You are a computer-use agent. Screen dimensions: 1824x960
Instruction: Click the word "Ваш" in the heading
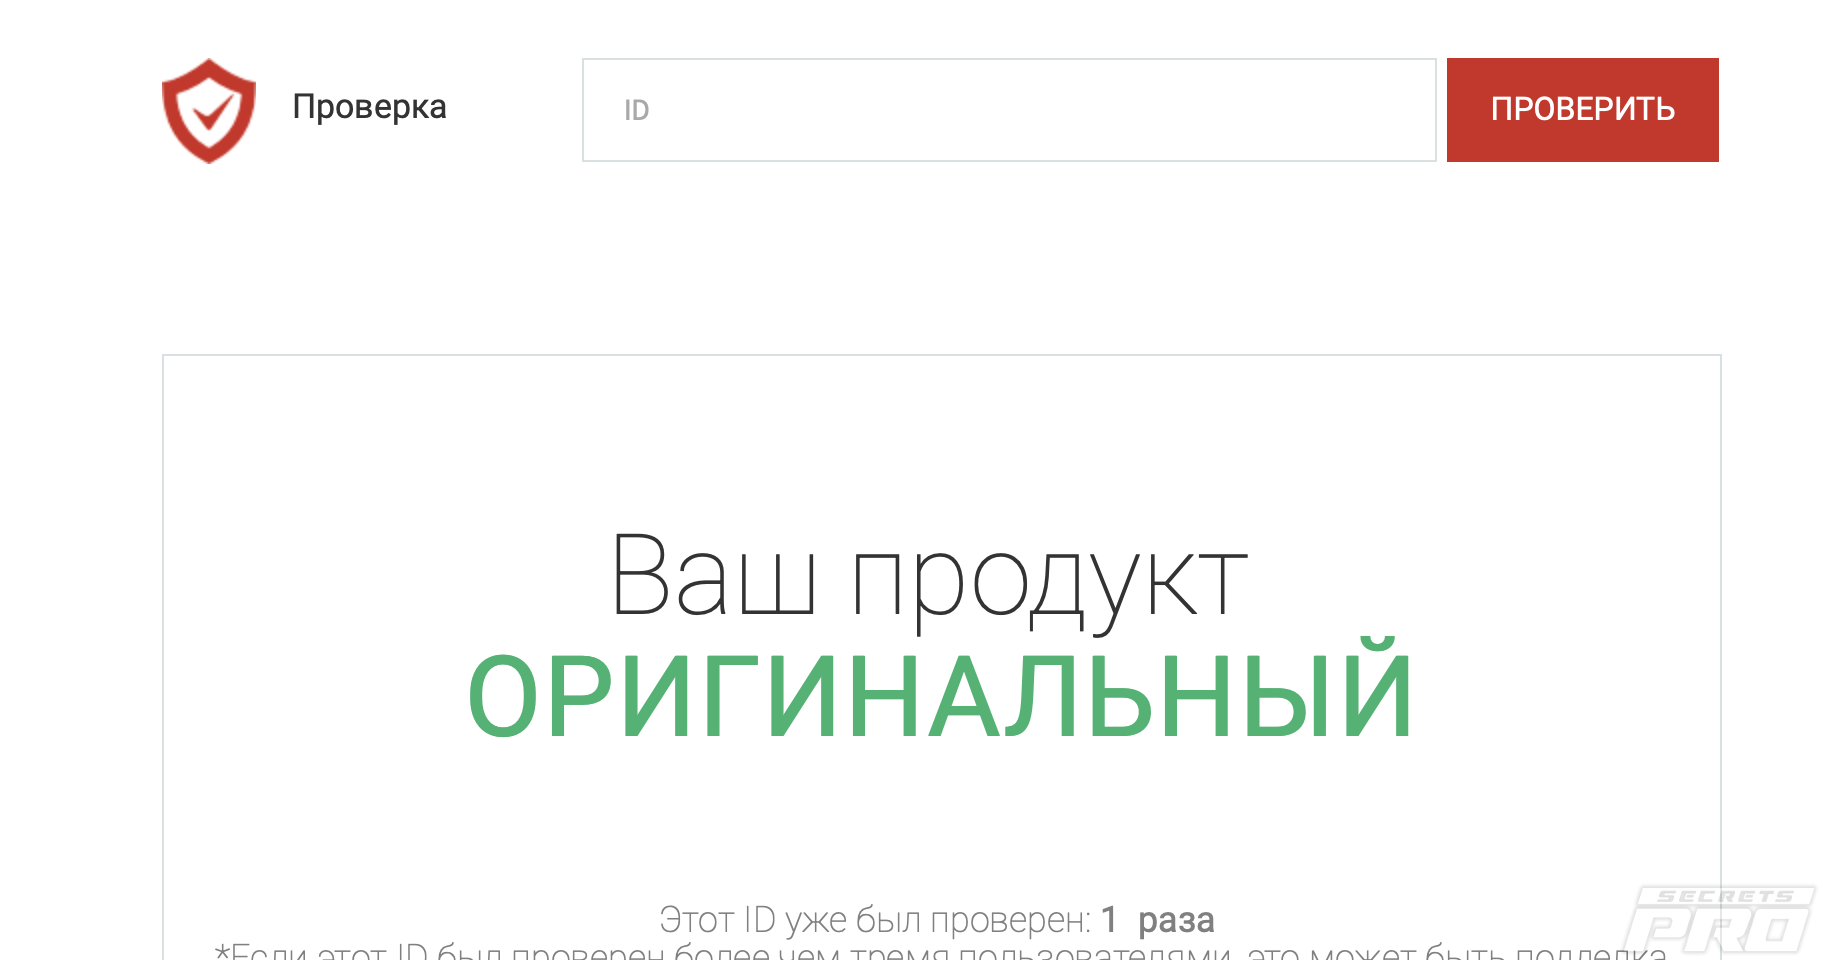712,578
